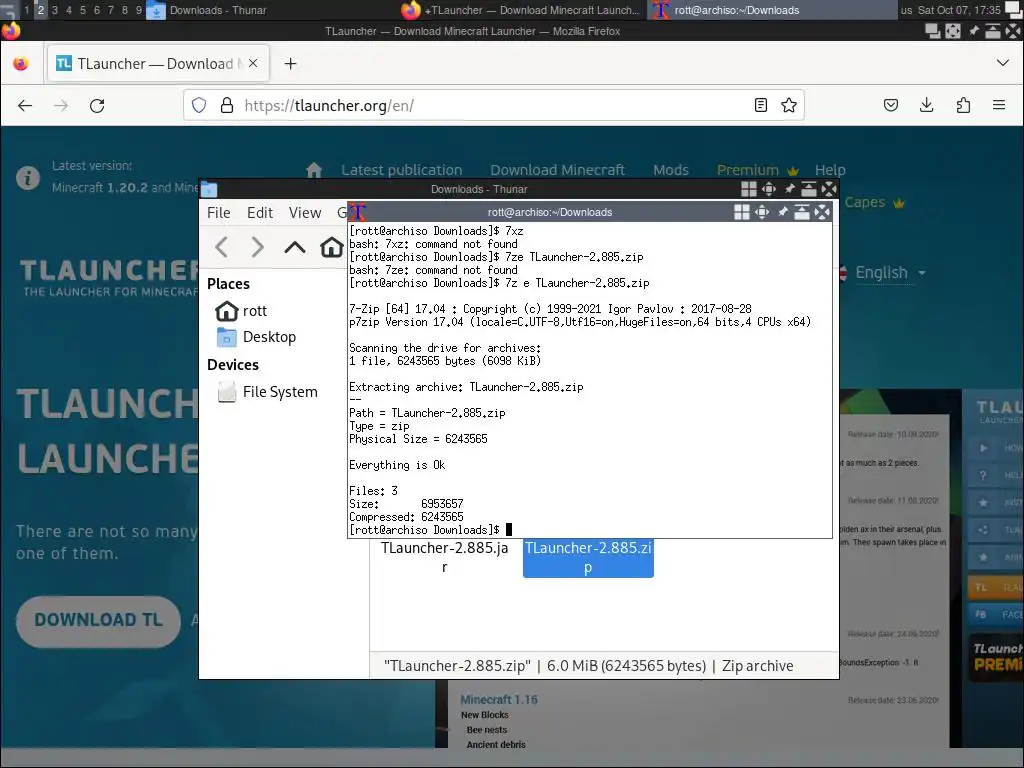This screenshot has height=768, width=1024.
Task: Open a new Firefox tab
Action: (291, 63)
